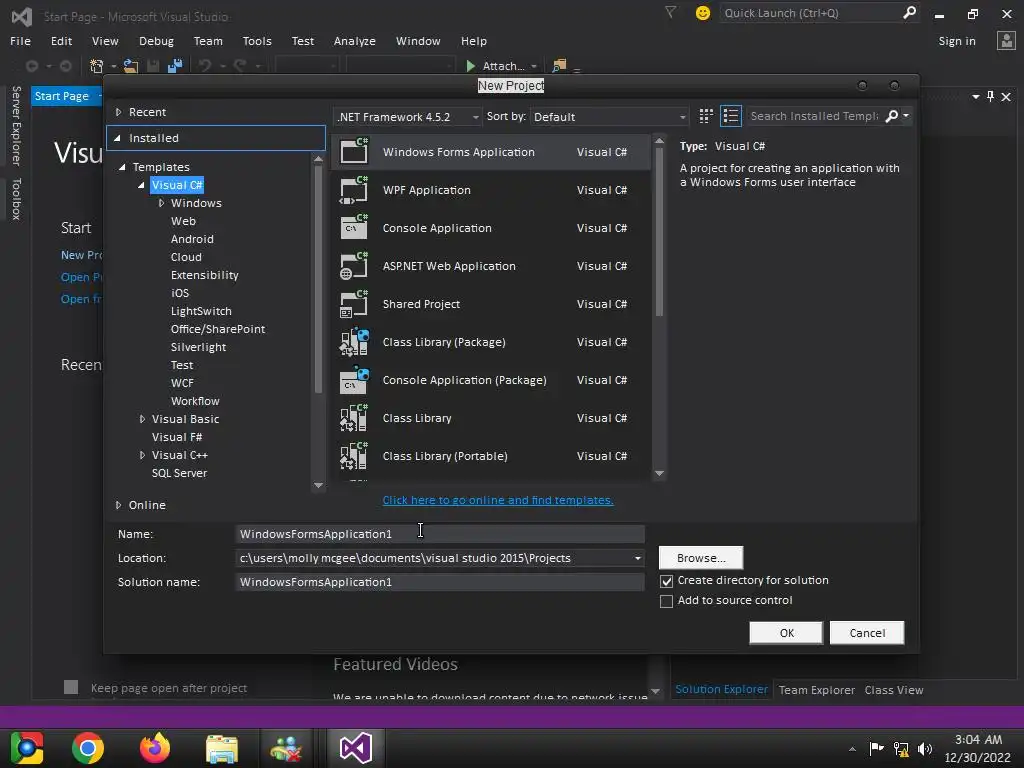Expand the Windows node under Visual C#
The image size is (1024, 768).
(x=161, y=203)
